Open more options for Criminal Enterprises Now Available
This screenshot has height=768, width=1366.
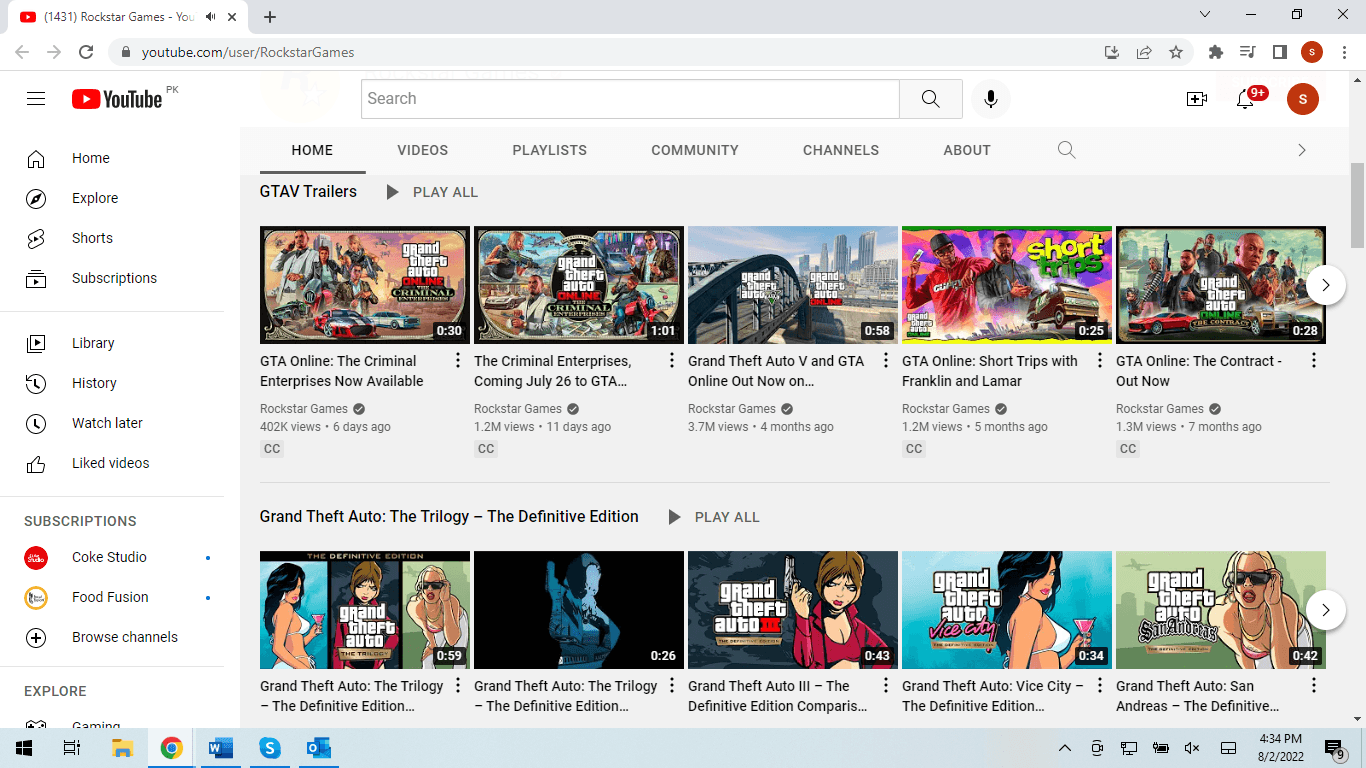click(458, 361)
